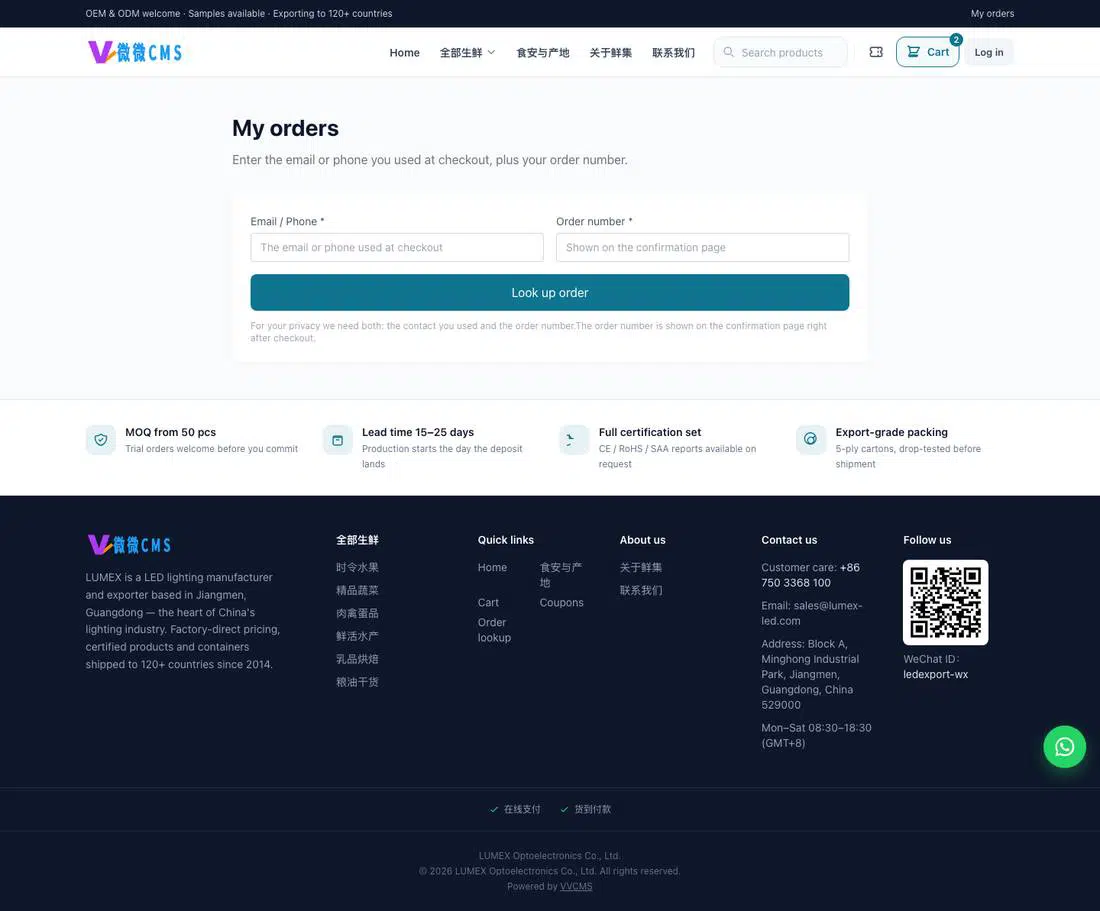Click the shield icon beside MOQ from 50 pcs

point(100,440)
